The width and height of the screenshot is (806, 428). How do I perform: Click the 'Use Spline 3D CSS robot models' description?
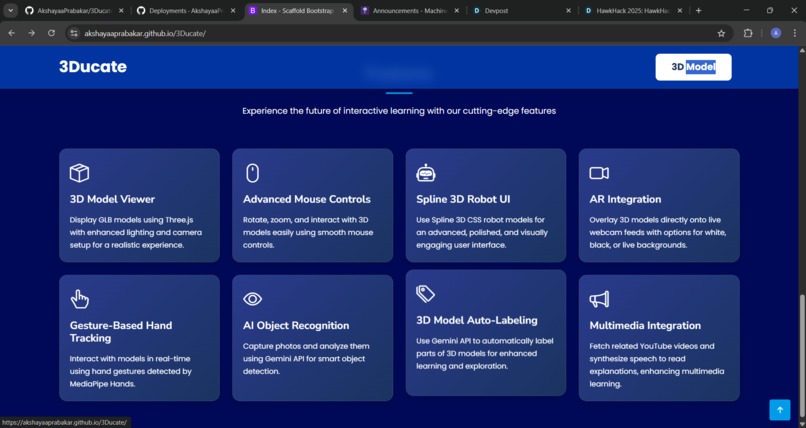[x=482, y=232]
